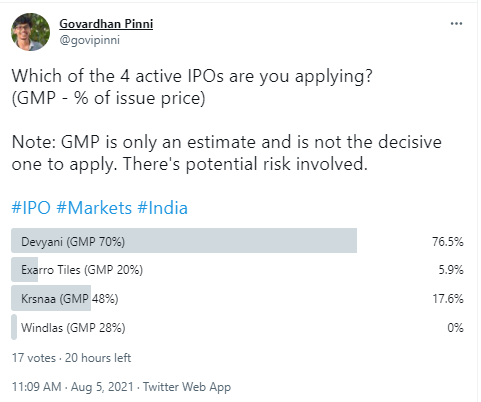This screenshot has width=481, height=402.
Task: Click the @govipinni handle
Action: click(x=89, y=40)
